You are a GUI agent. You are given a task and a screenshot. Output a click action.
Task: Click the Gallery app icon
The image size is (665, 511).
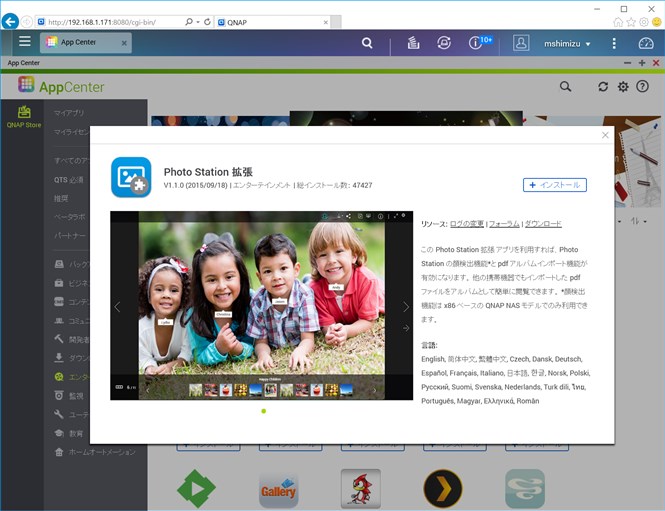click(x=279, y=489)
